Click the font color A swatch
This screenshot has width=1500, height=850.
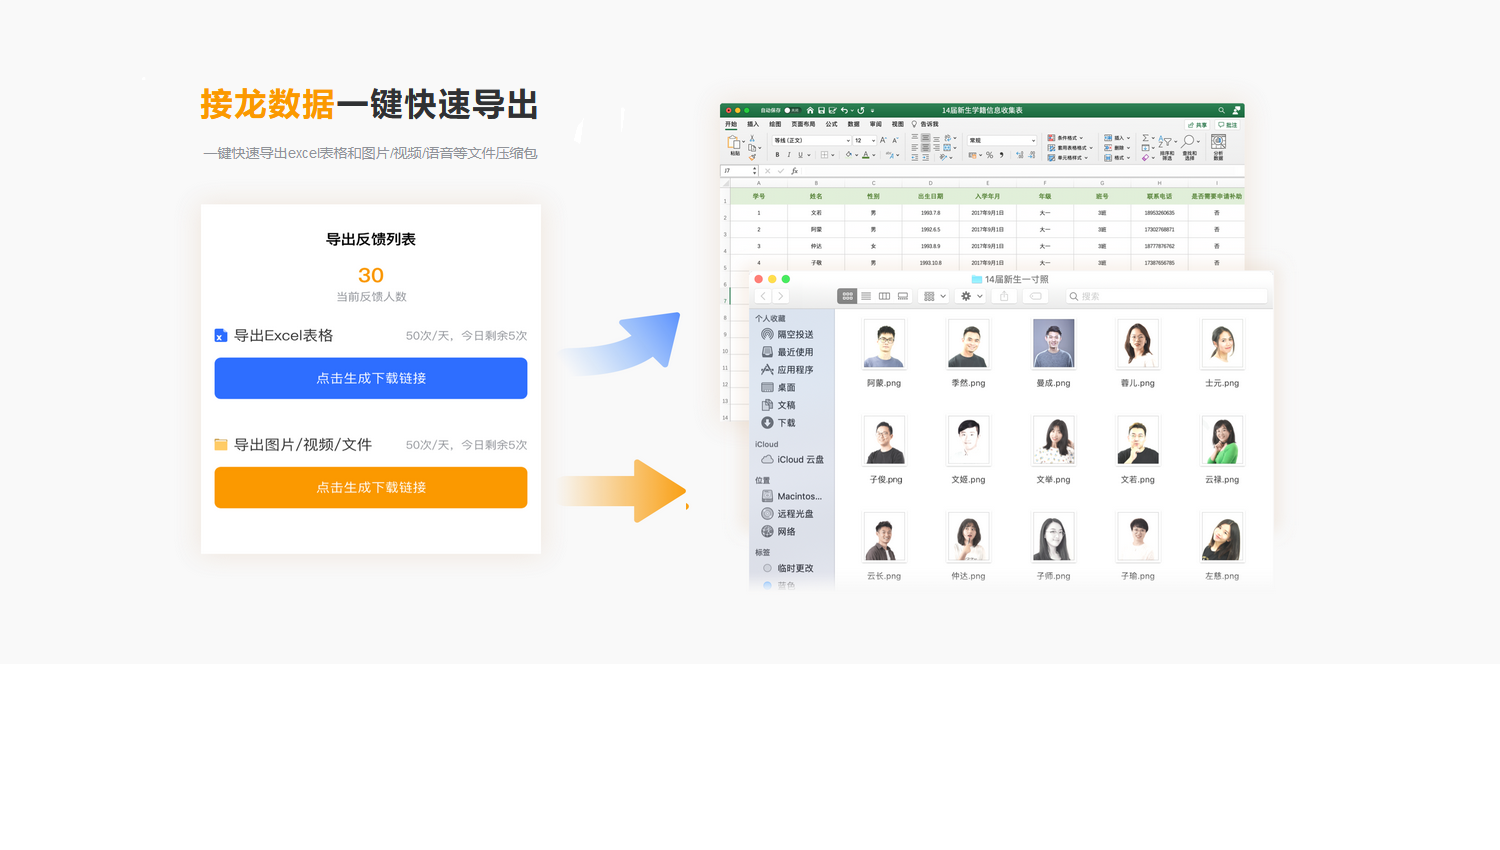tap(866, 155)
